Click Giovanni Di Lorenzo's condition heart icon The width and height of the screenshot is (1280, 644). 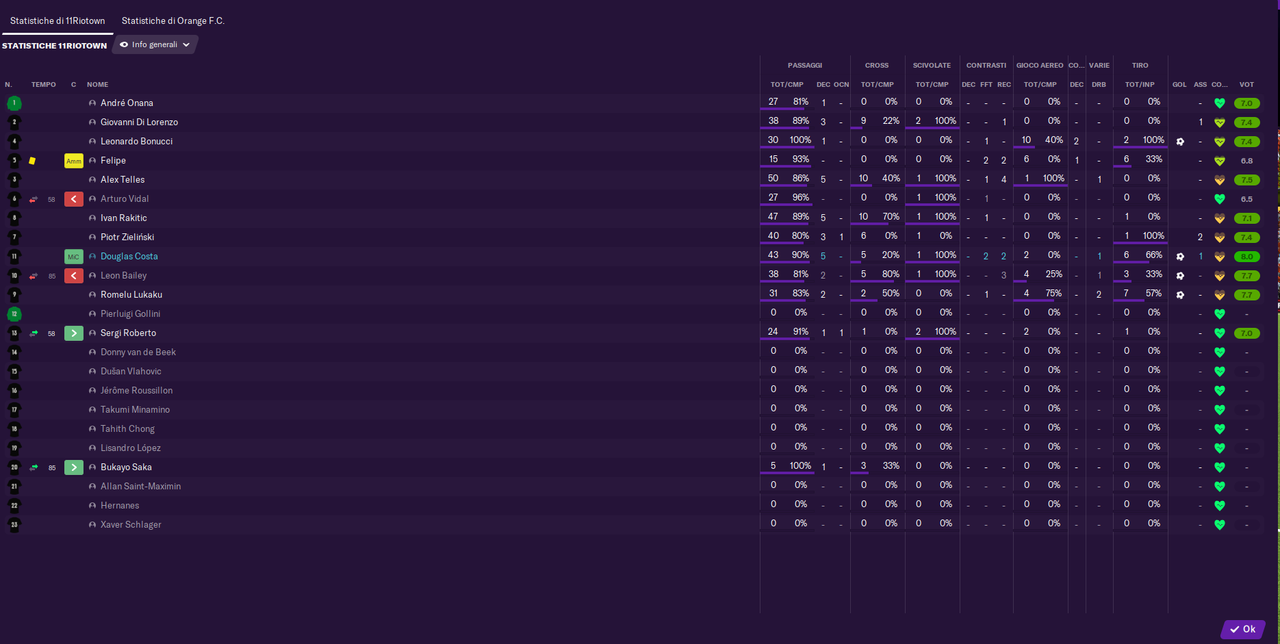click(x=1219, y=122)
